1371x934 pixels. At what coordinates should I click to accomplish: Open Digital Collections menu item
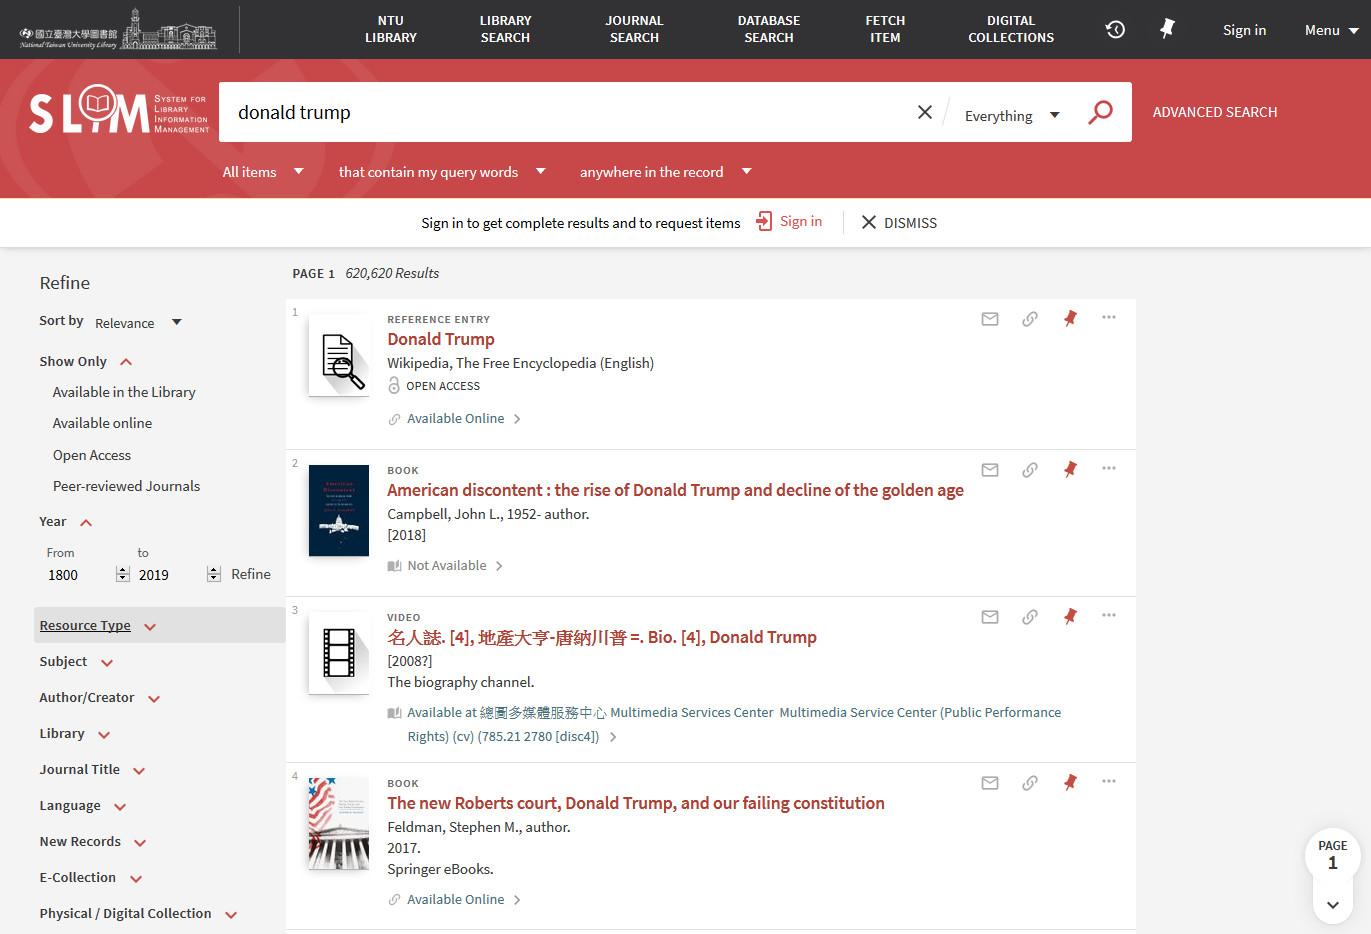[x=1011, y=29]
